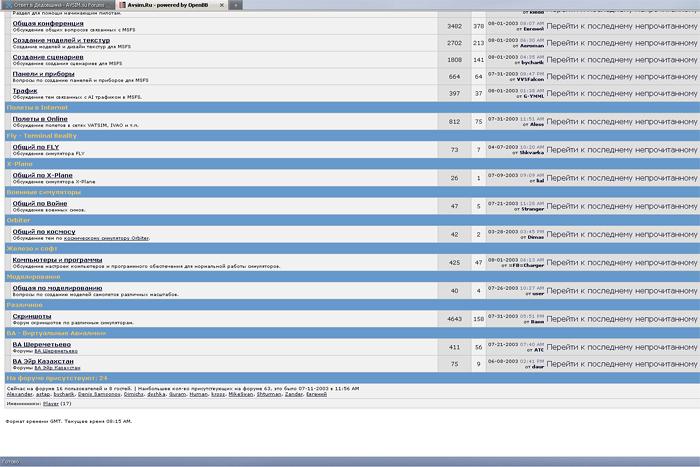This screenshot has width=700, height=467.
Task: Follow the small ВА Эйр Казахстан description link
Action: click(x=57, y=368)
